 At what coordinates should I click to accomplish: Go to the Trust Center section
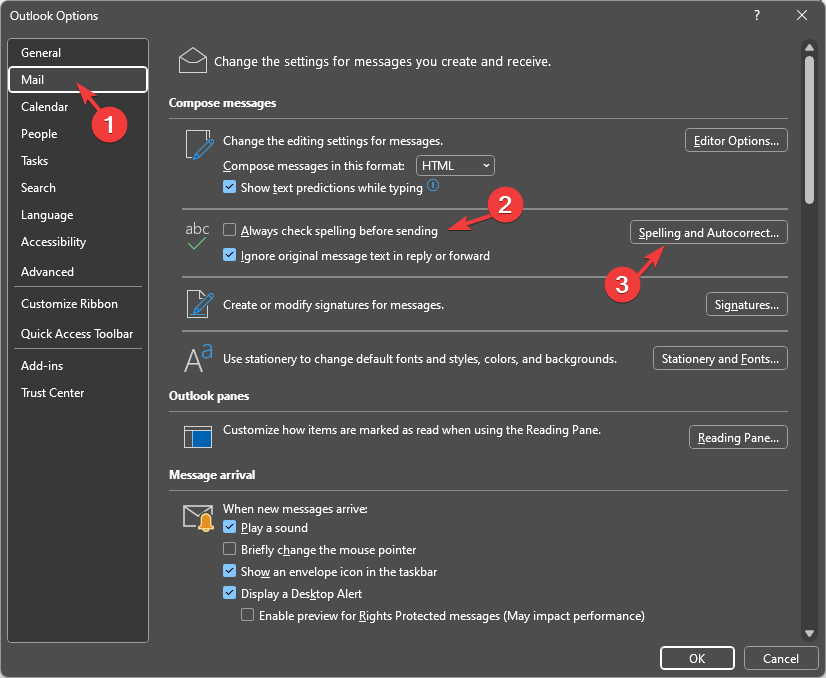click(53, 393)
